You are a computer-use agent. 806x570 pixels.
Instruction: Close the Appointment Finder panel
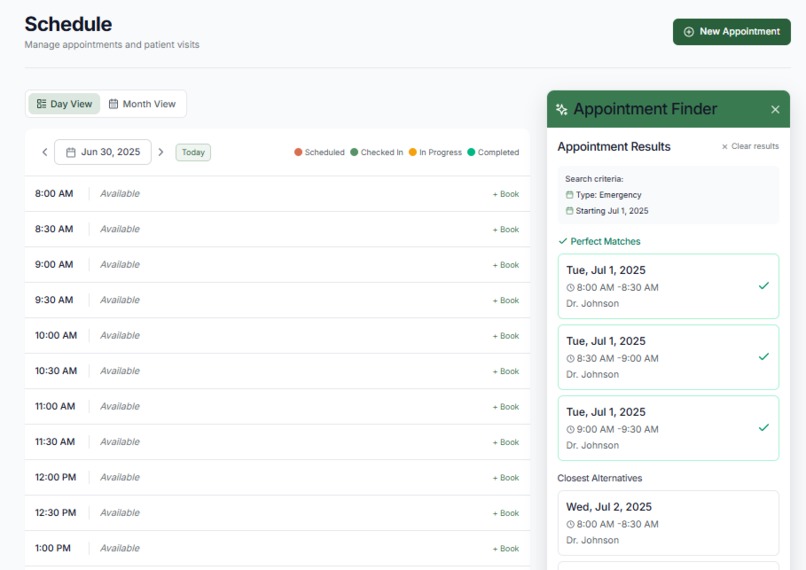[x=775, y=109]
